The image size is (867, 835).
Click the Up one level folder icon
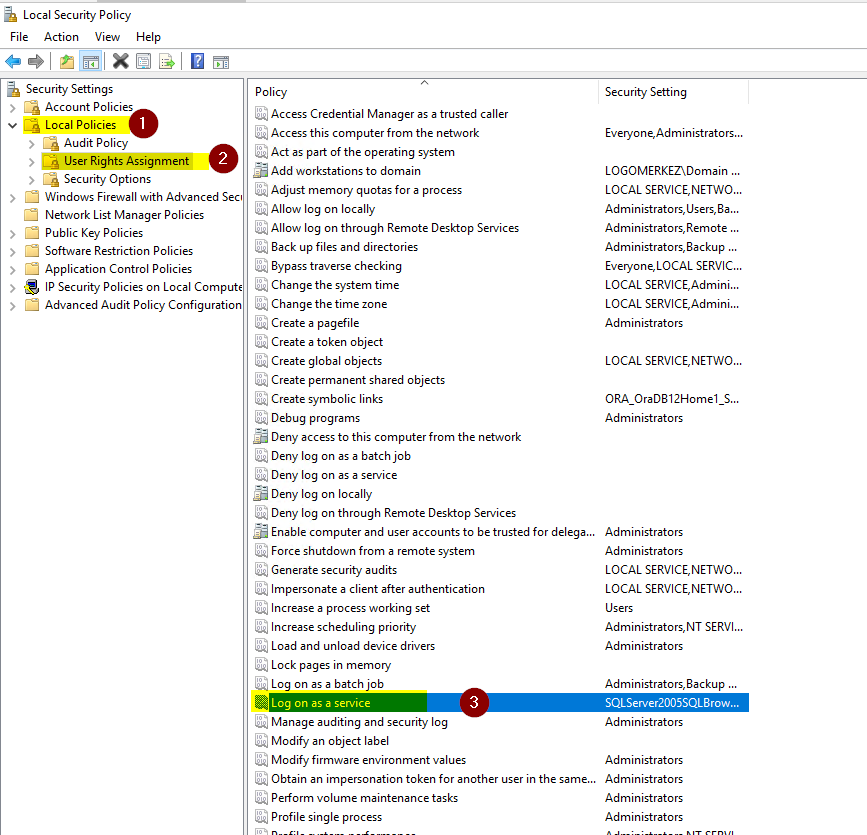(67, 62)
